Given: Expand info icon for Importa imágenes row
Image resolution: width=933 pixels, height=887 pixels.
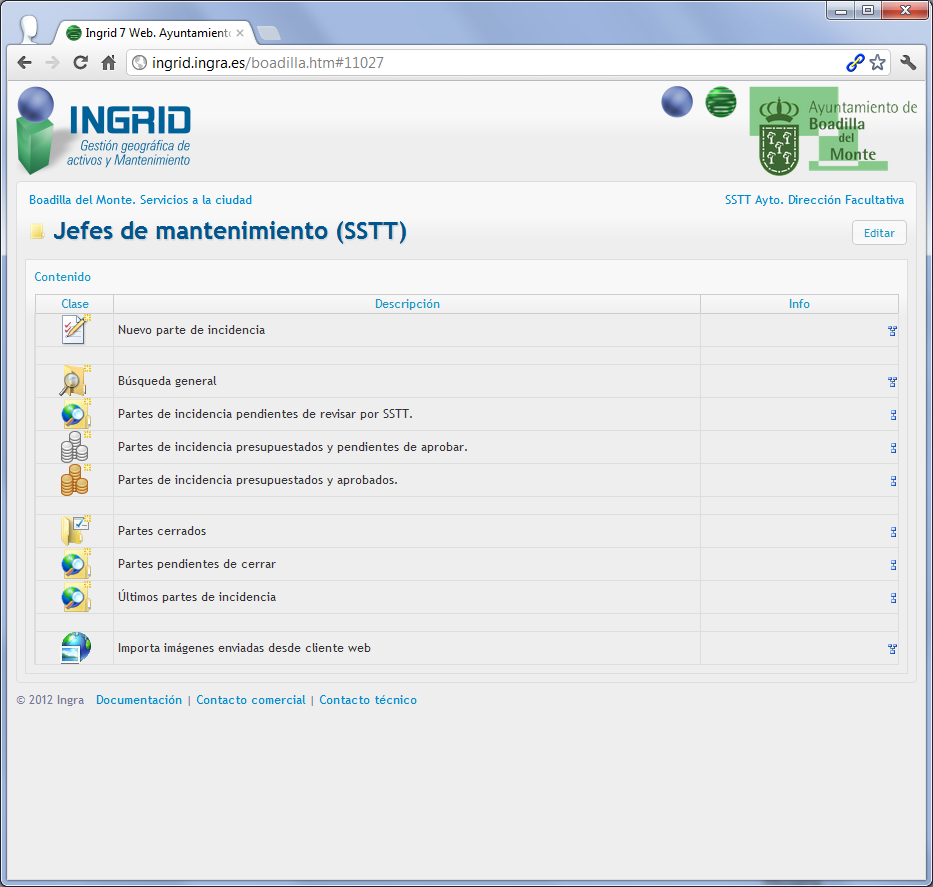Looking at the screenshot, I should point(892,649).
